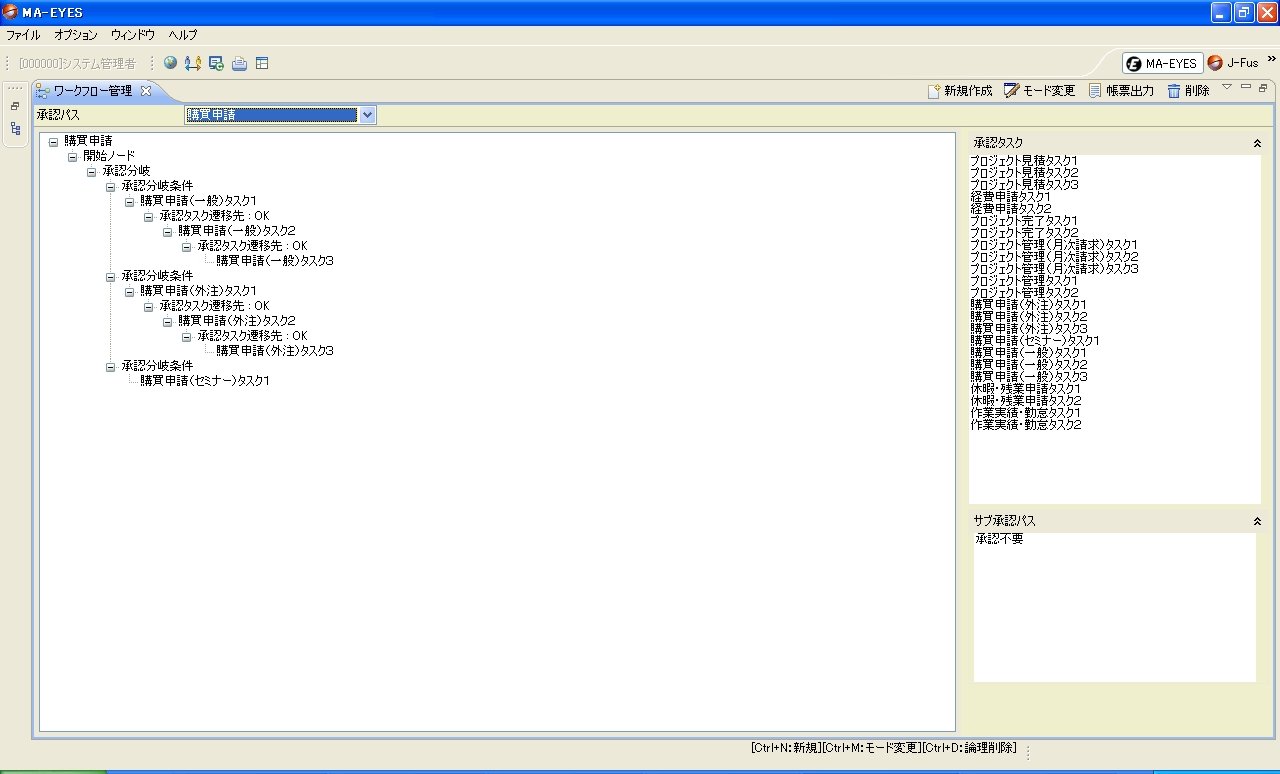Select 作業実績・勤怠タスク1 in the list
This screenshot has width=1280, height=774.
(1026, 413)
